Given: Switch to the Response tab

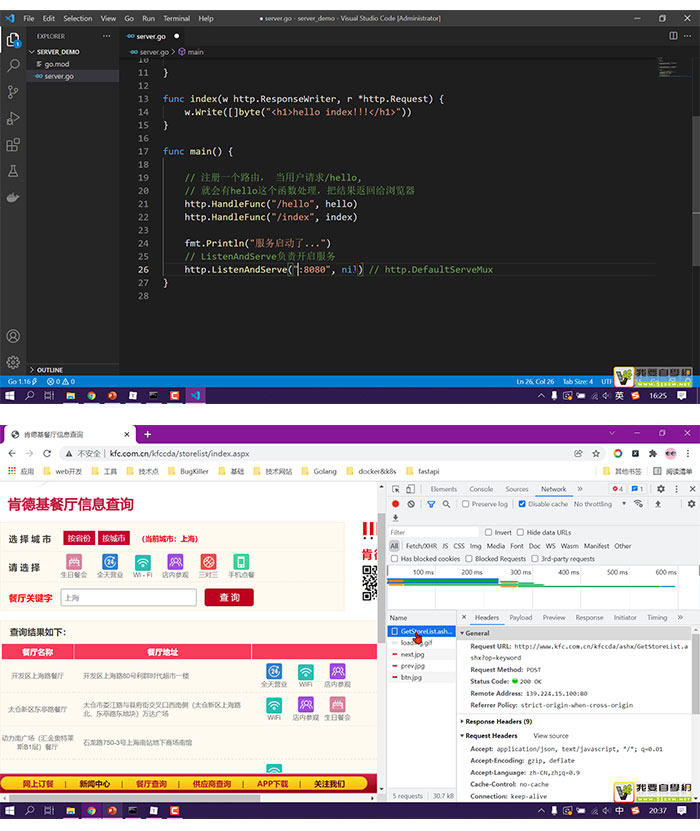Looking at the screenshot, I should click(x=589, y=618).
